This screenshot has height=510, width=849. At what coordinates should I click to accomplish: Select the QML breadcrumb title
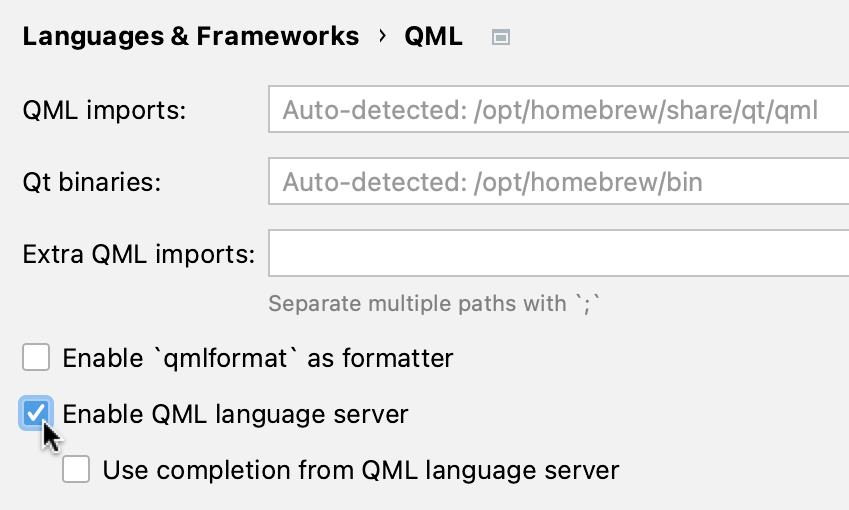[433, 37]
